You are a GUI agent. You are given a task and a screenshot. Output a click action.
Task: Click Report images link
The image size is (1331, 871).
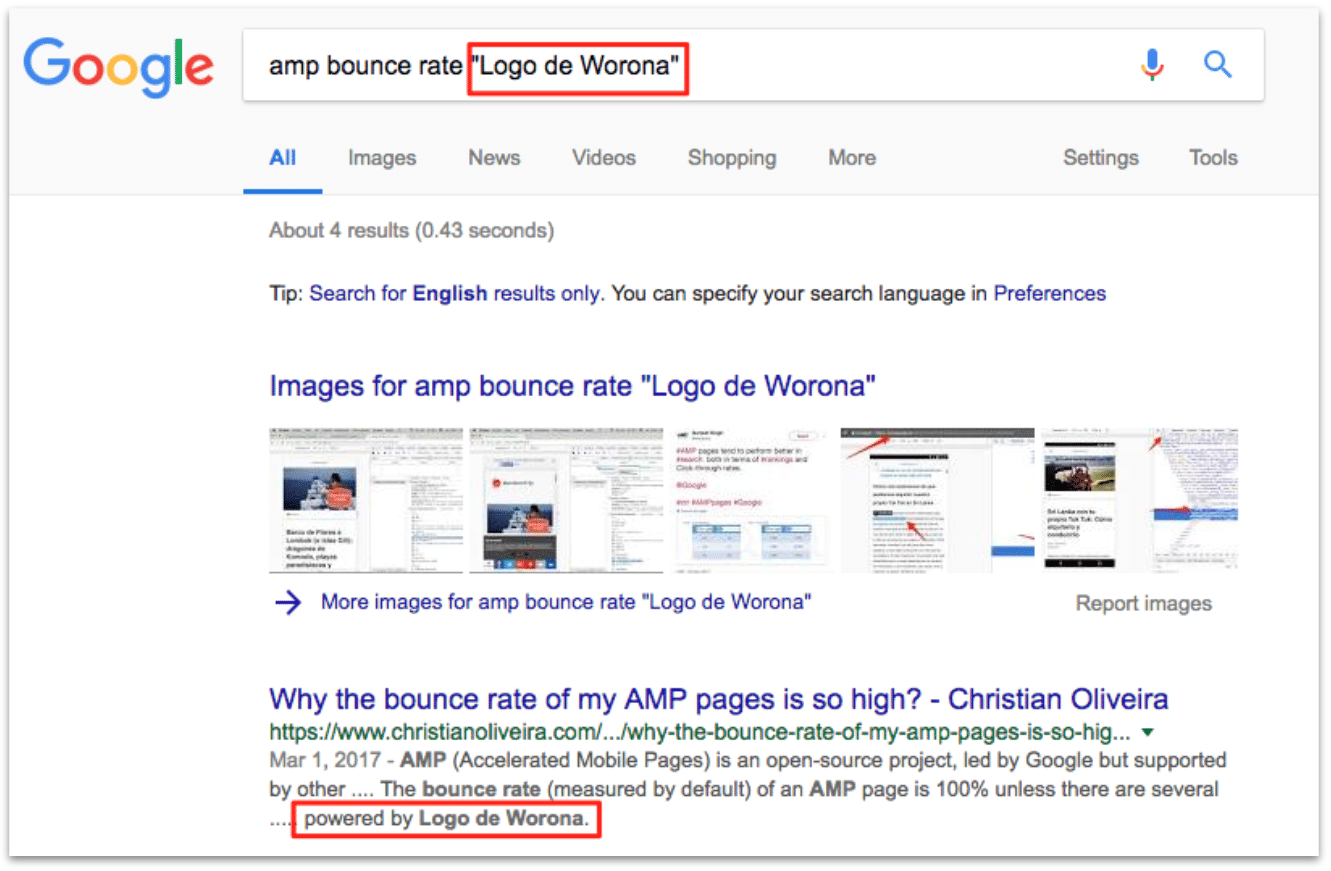point(1144,603)
